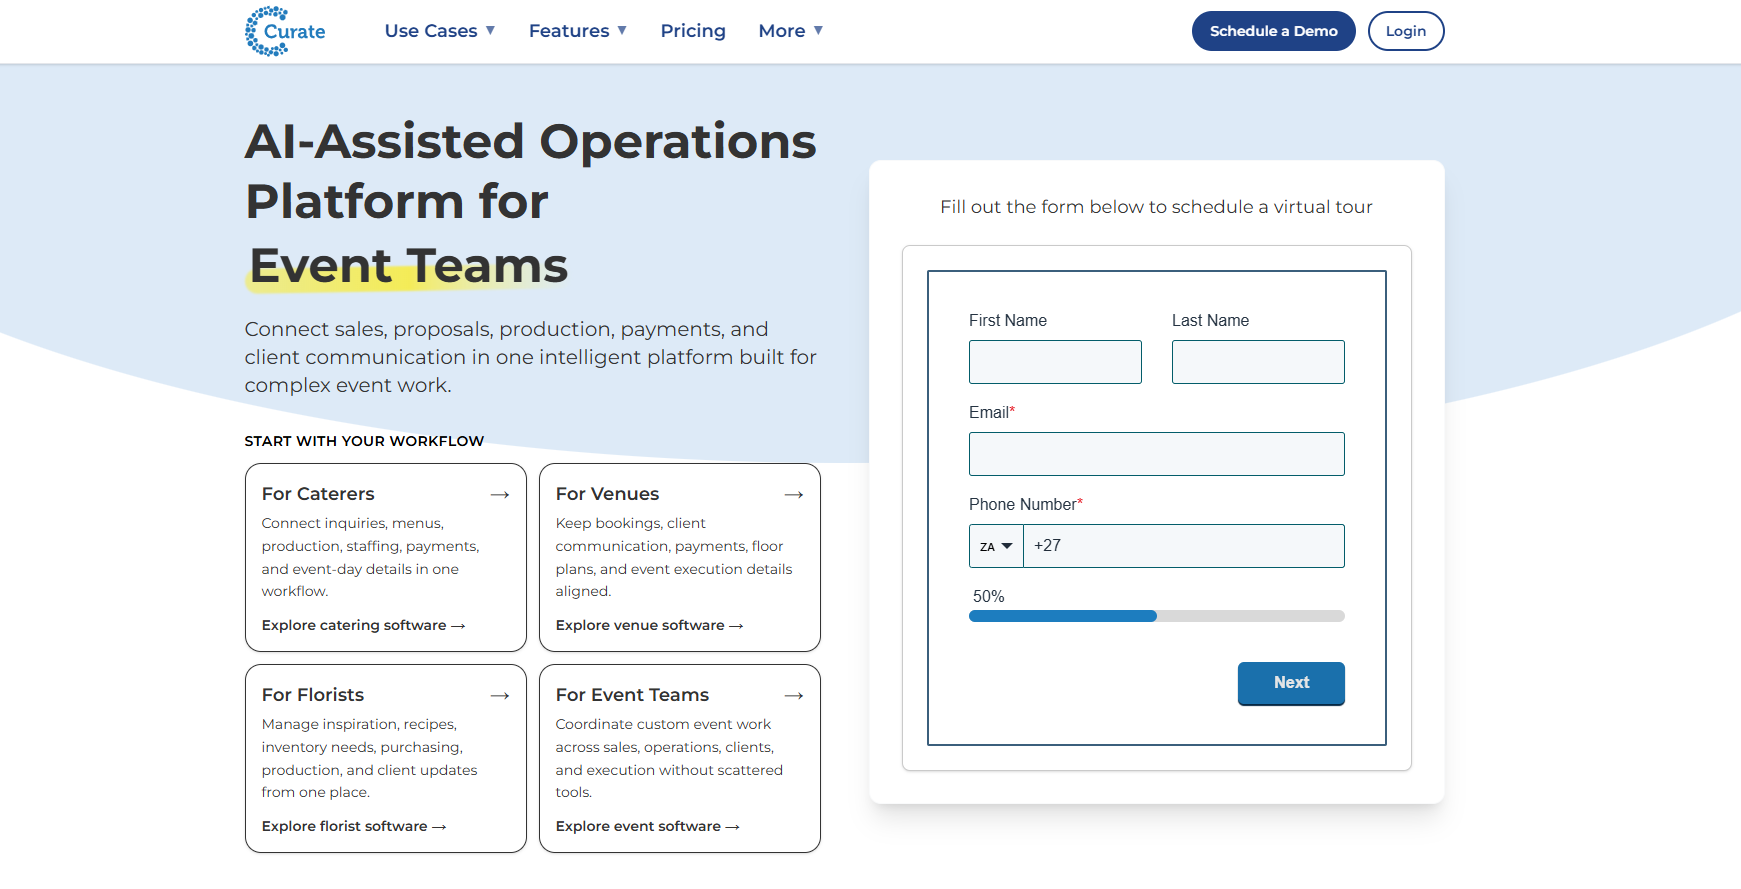Viewport: 1741px width, 889px height.
Task: Expand the Features menu
Action: coord(578,31)
